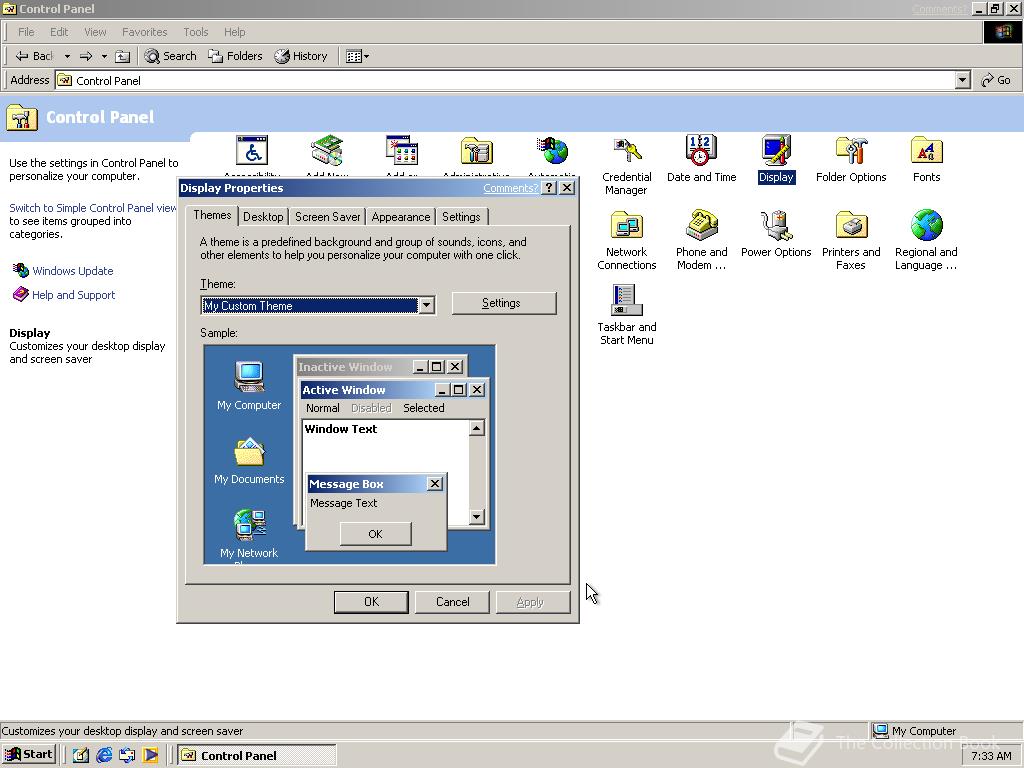Click OK in Display Properties dialog
The width and height of the screenshot is (1024, 768).
371,602
